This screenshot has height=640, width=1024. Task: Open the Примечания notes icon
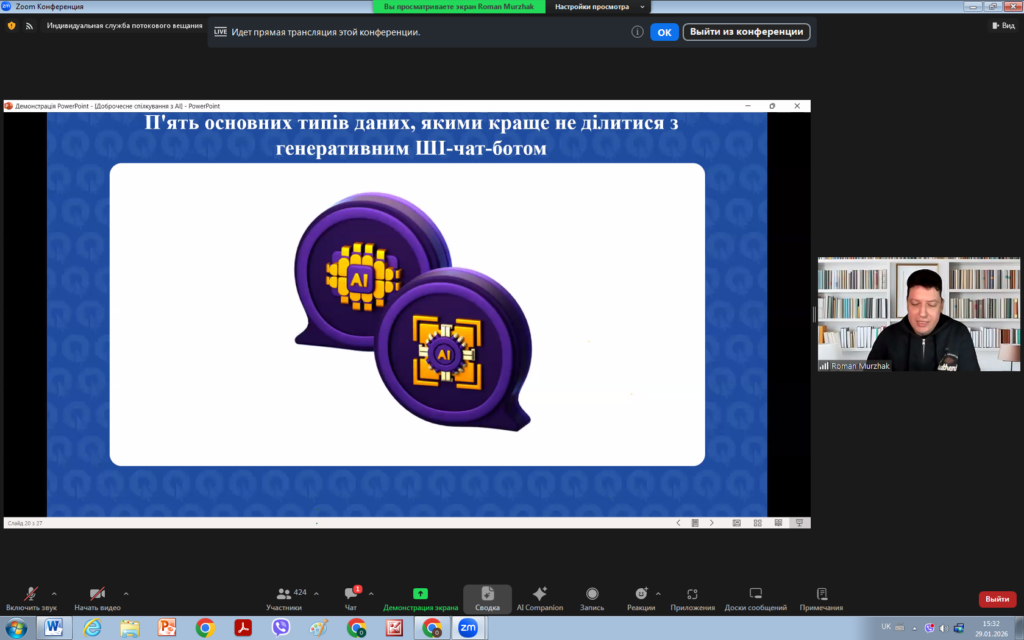(x=821, y=597)
